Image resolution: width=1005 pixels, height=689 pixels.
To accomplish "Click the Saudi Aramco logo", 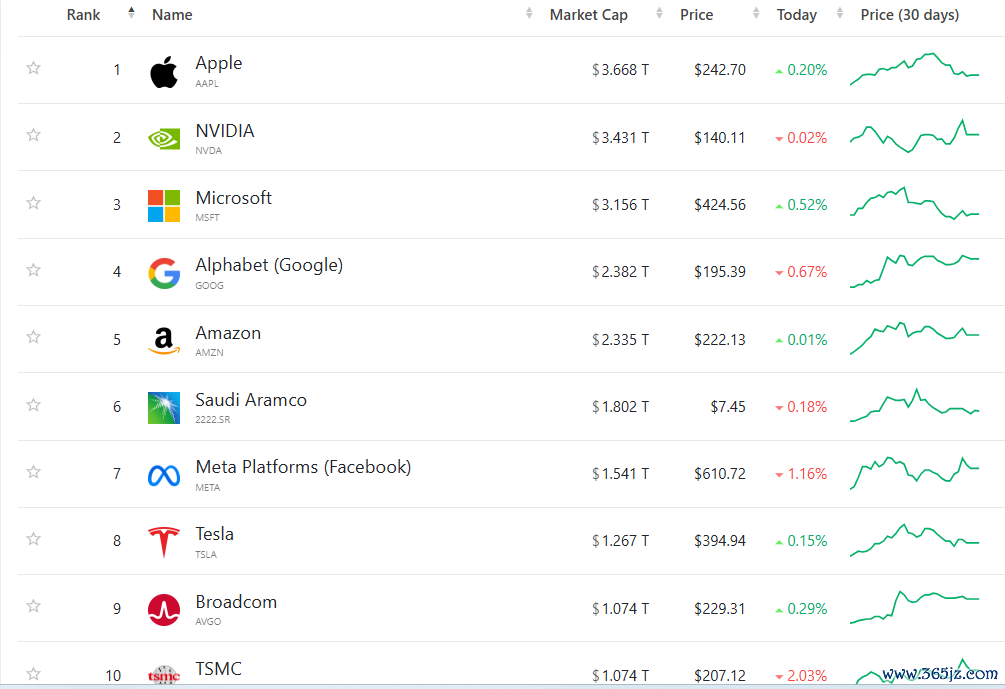I will coord(164,408).
